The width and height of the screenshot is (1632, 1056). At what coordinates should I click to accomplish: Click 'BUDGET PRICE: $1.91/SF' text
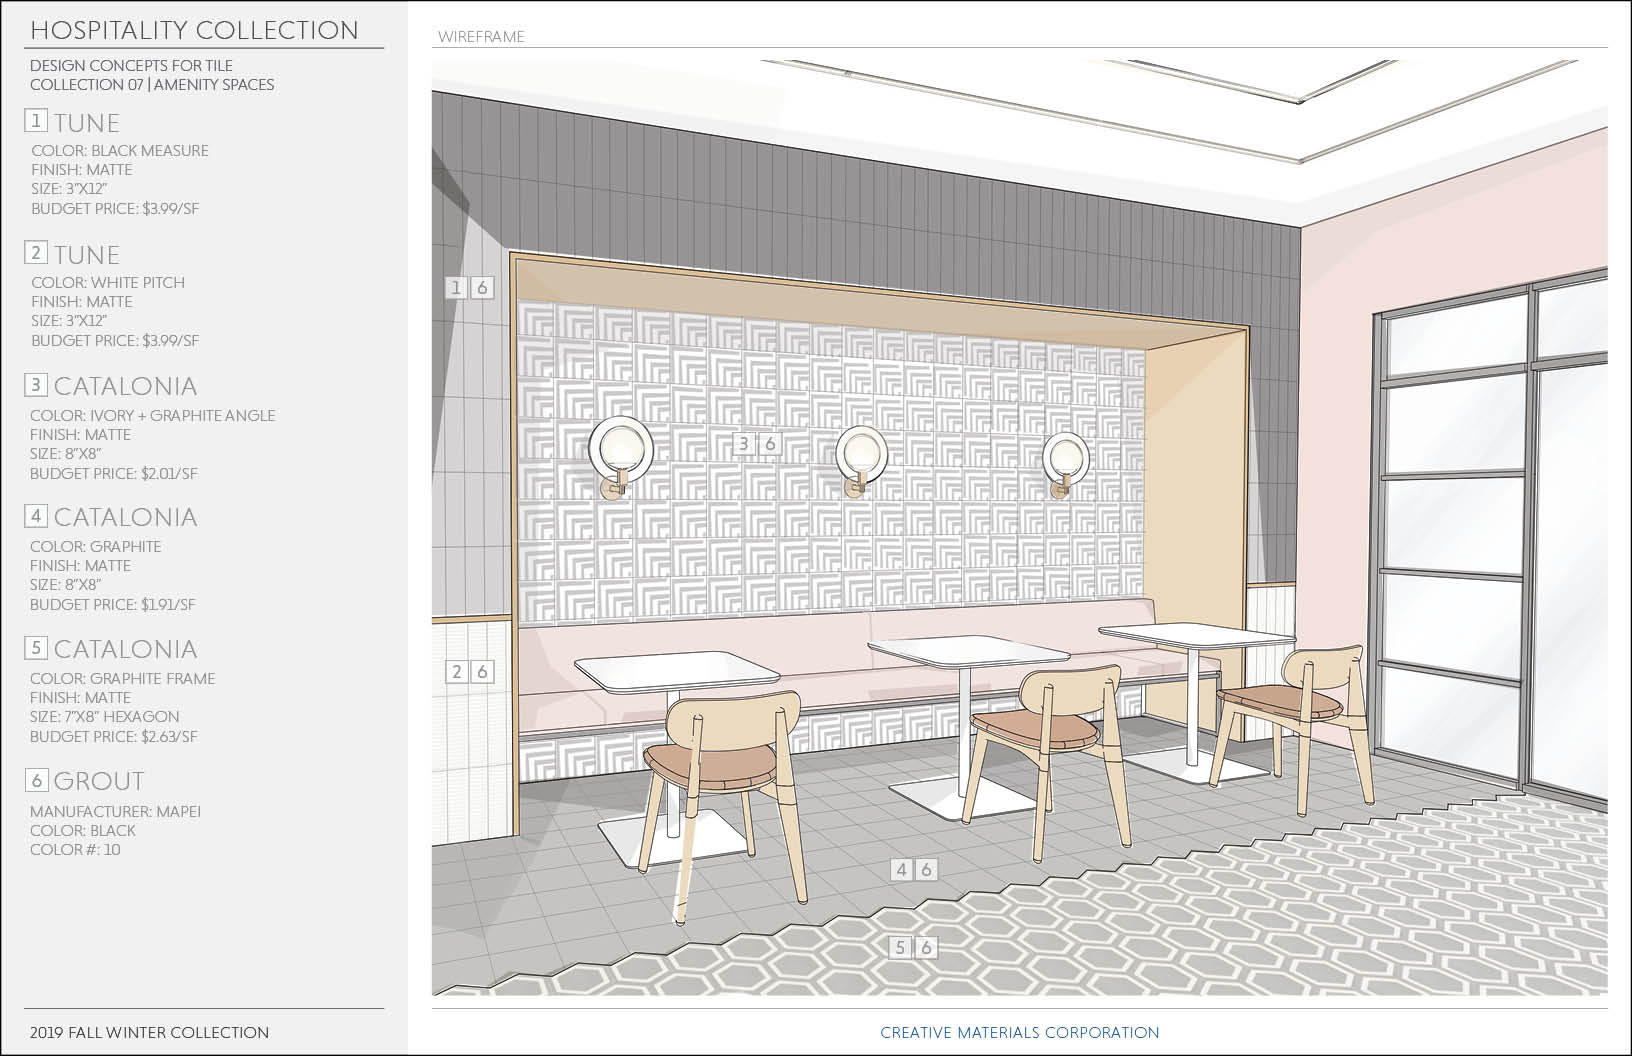[x=113, y=605]
